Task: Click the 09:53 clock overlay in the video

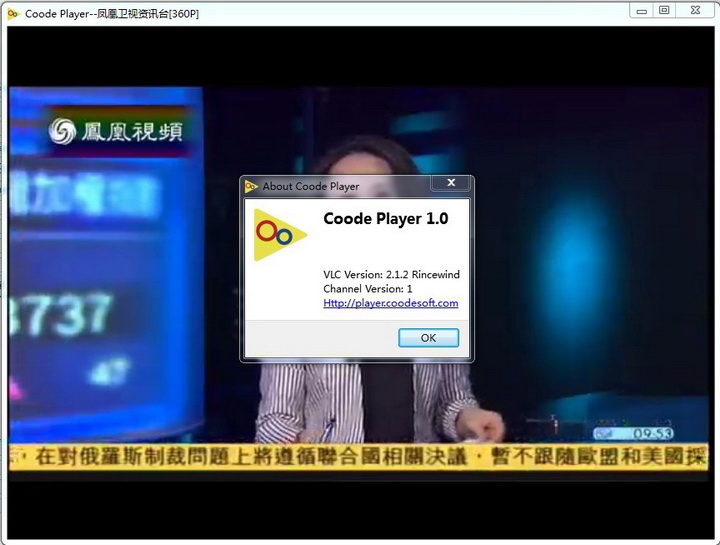Action: 634,433
